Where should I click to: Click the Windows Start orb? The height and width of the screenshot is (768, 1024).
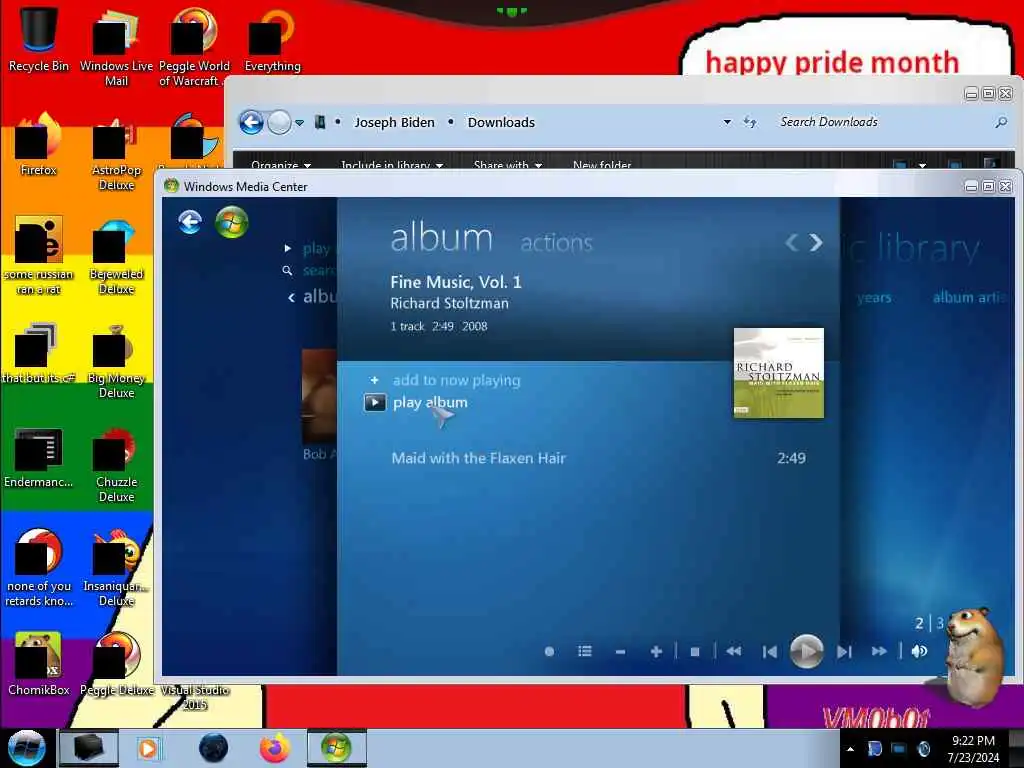[27, 748]
